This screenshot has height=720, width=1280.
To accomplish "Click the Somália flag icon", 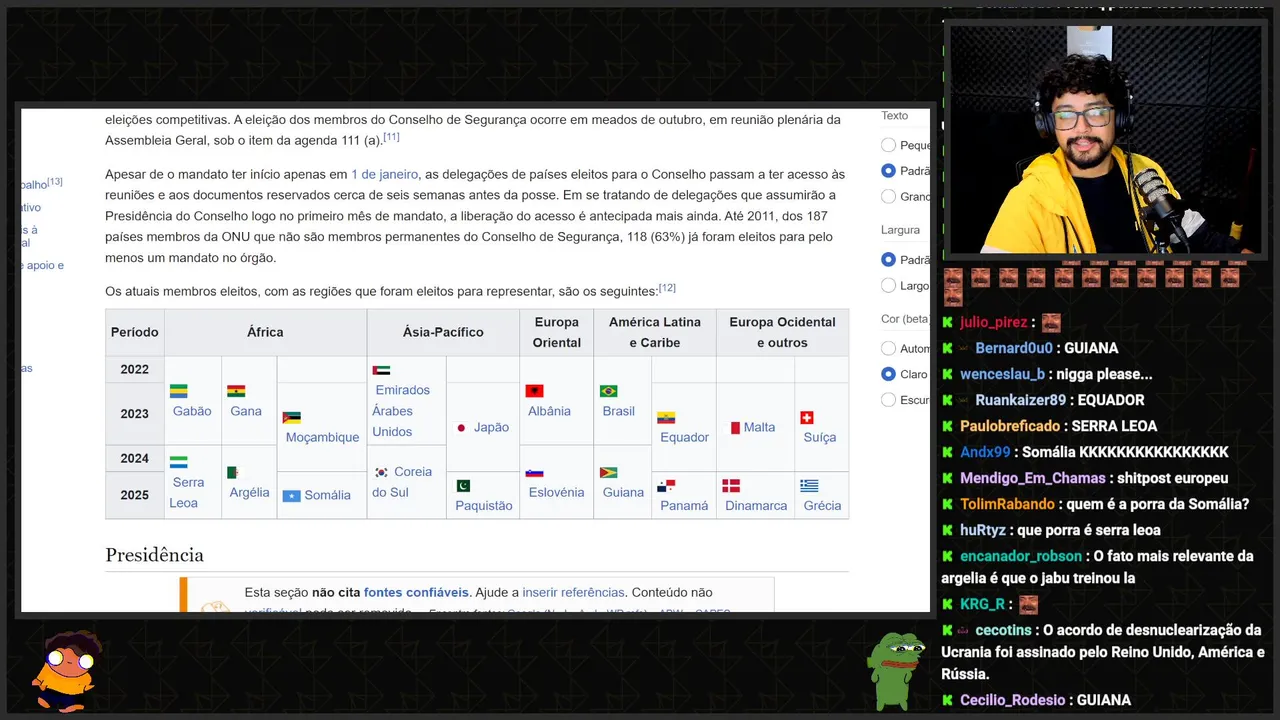I will pyautogui.click(x=292, y=496).
